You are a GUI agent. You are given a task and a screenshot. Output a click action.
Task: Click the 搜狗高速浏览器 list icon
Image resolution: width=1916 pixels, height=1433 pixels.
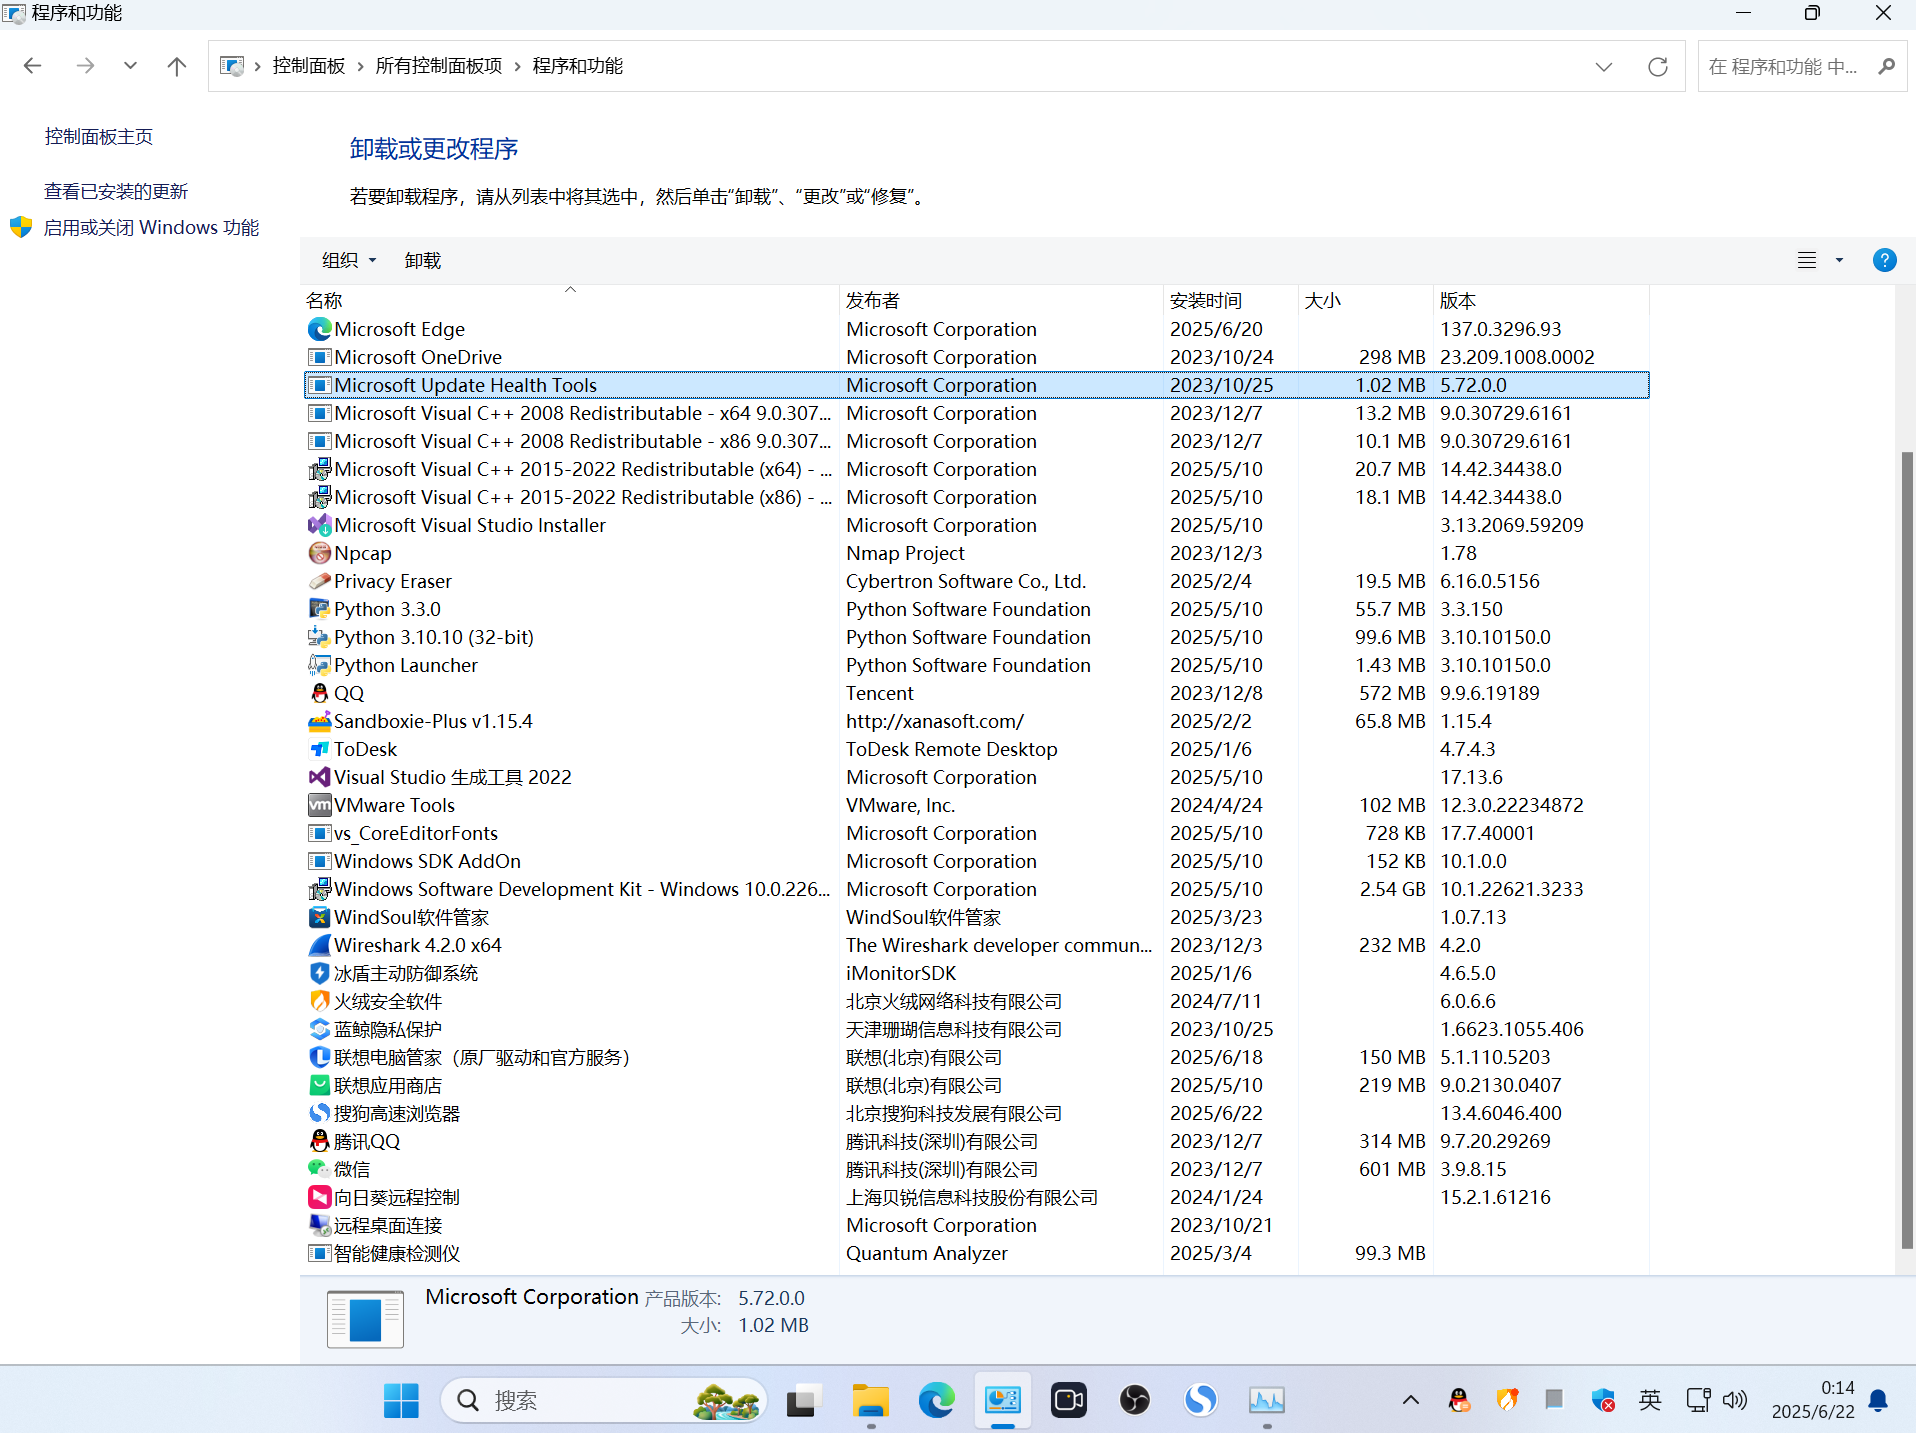click(x=319, y=1113)
